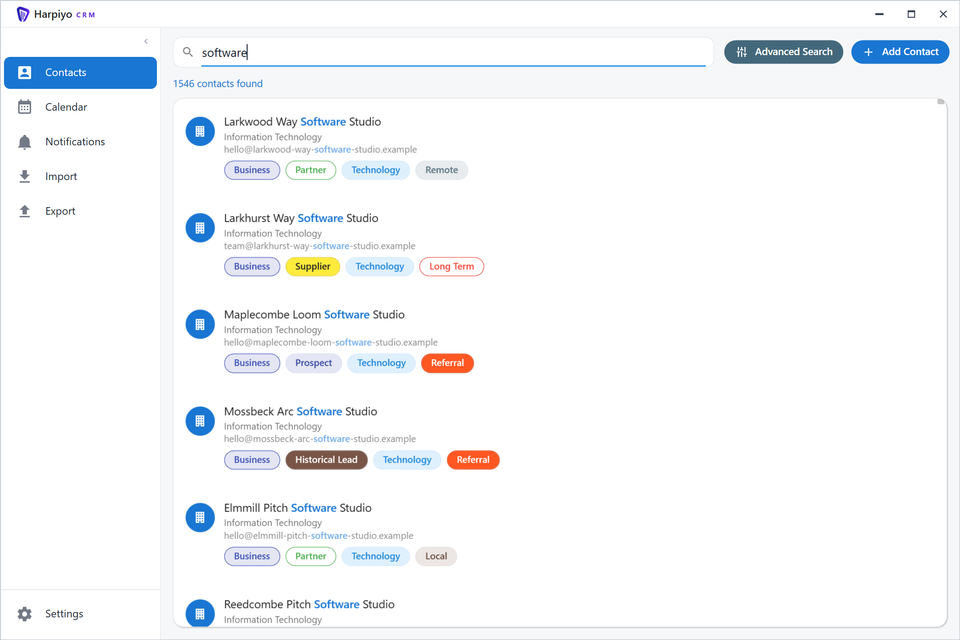Open Settings in the sidebar
The width and height of the screenshot is (960, 640).
[x=80, y=614]
